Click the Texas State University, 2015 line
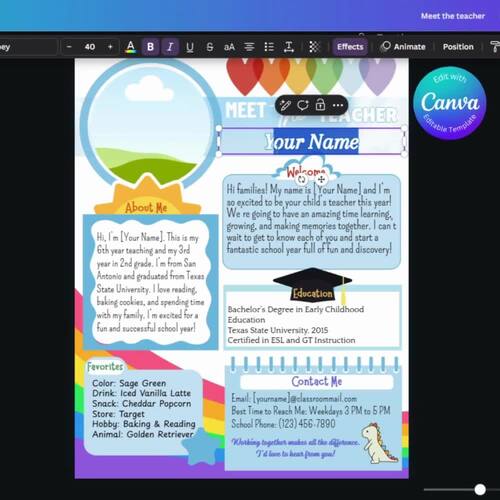This screenshot has width=500, height=500. (x=278, y=330)
